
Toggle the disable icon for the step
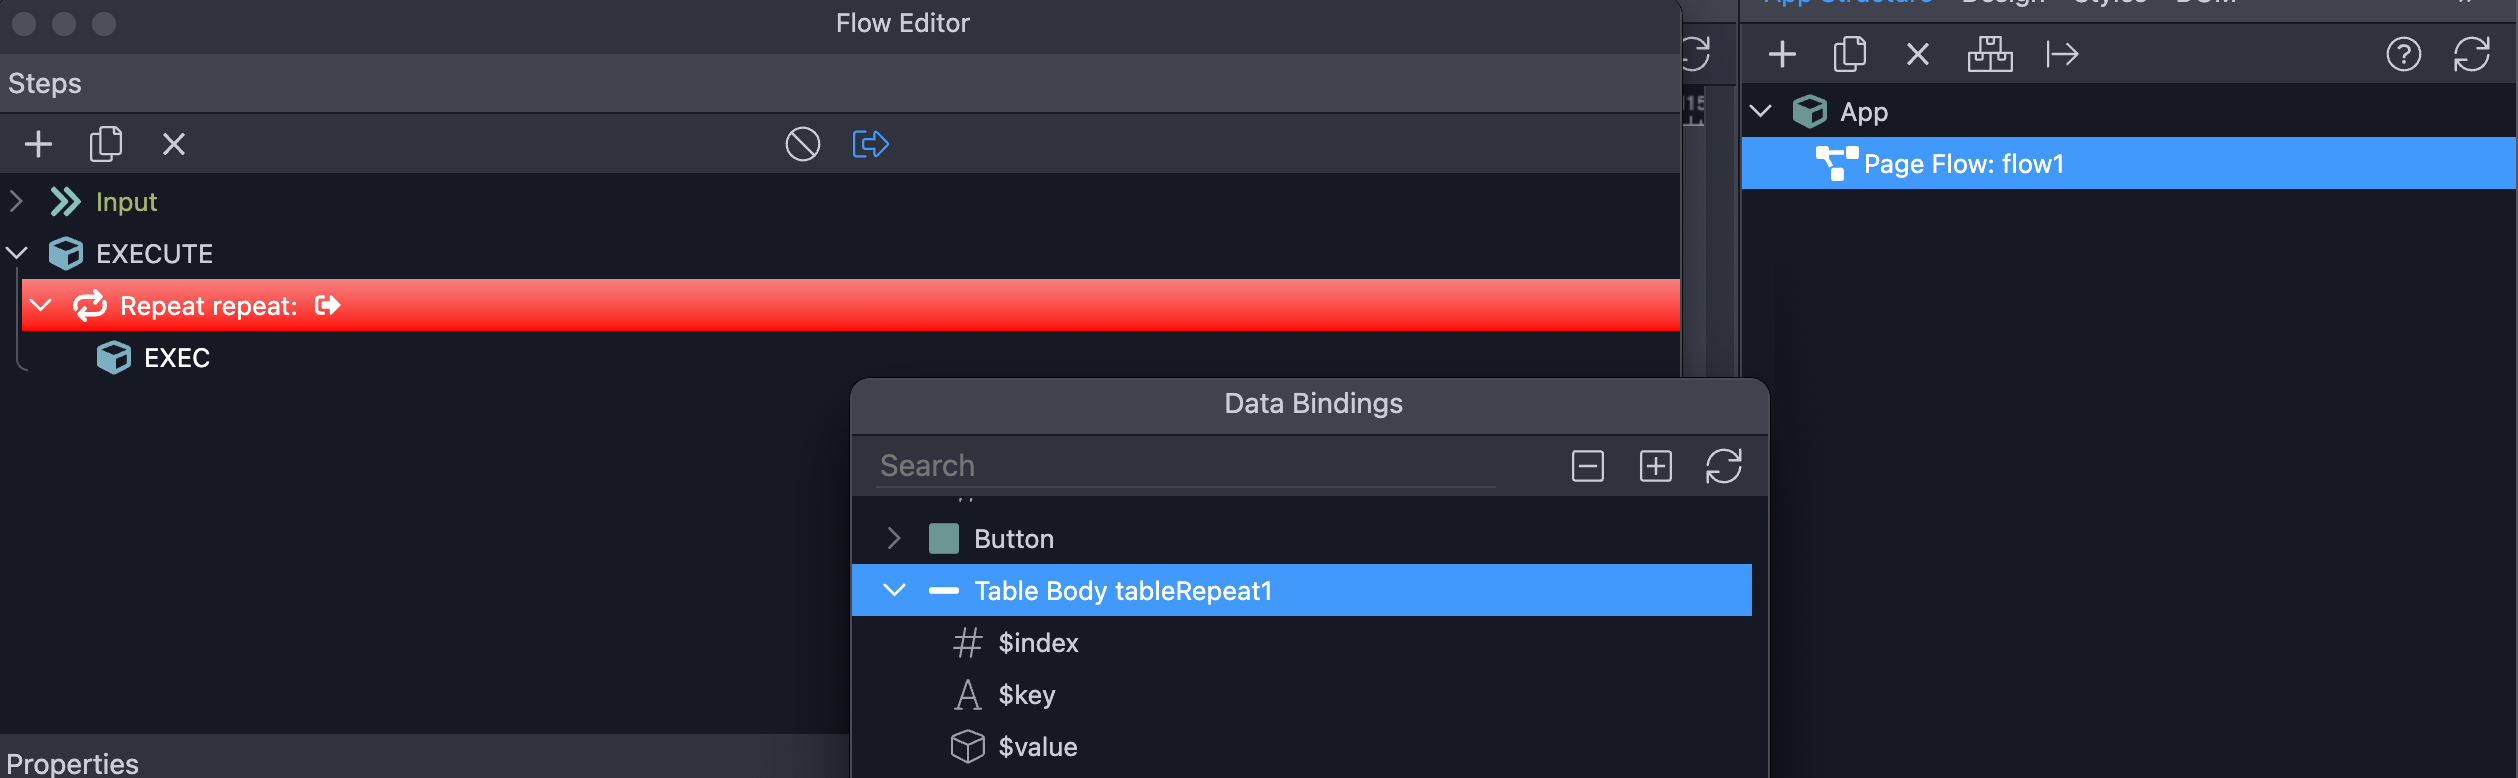click(802, 143)
